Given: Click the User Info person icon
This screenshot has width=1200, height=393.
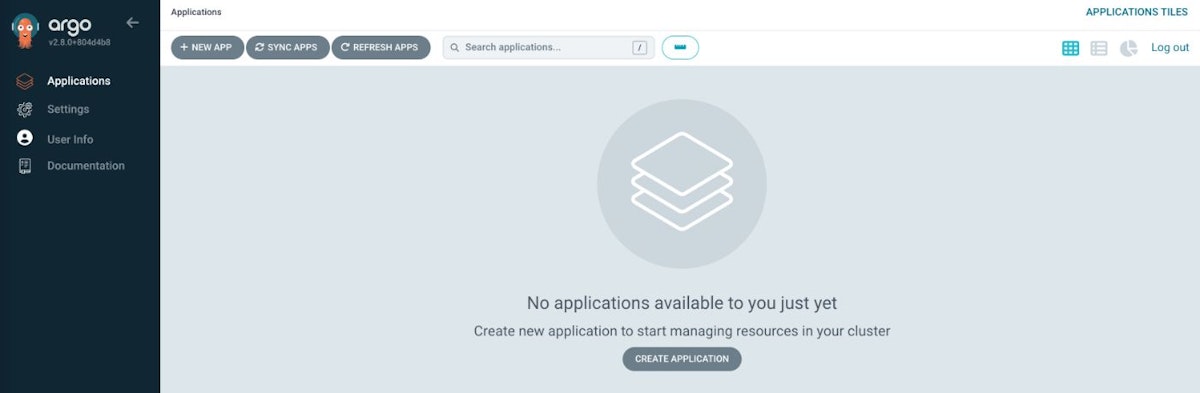Looking at the screenshot, I should click(25, 139).
